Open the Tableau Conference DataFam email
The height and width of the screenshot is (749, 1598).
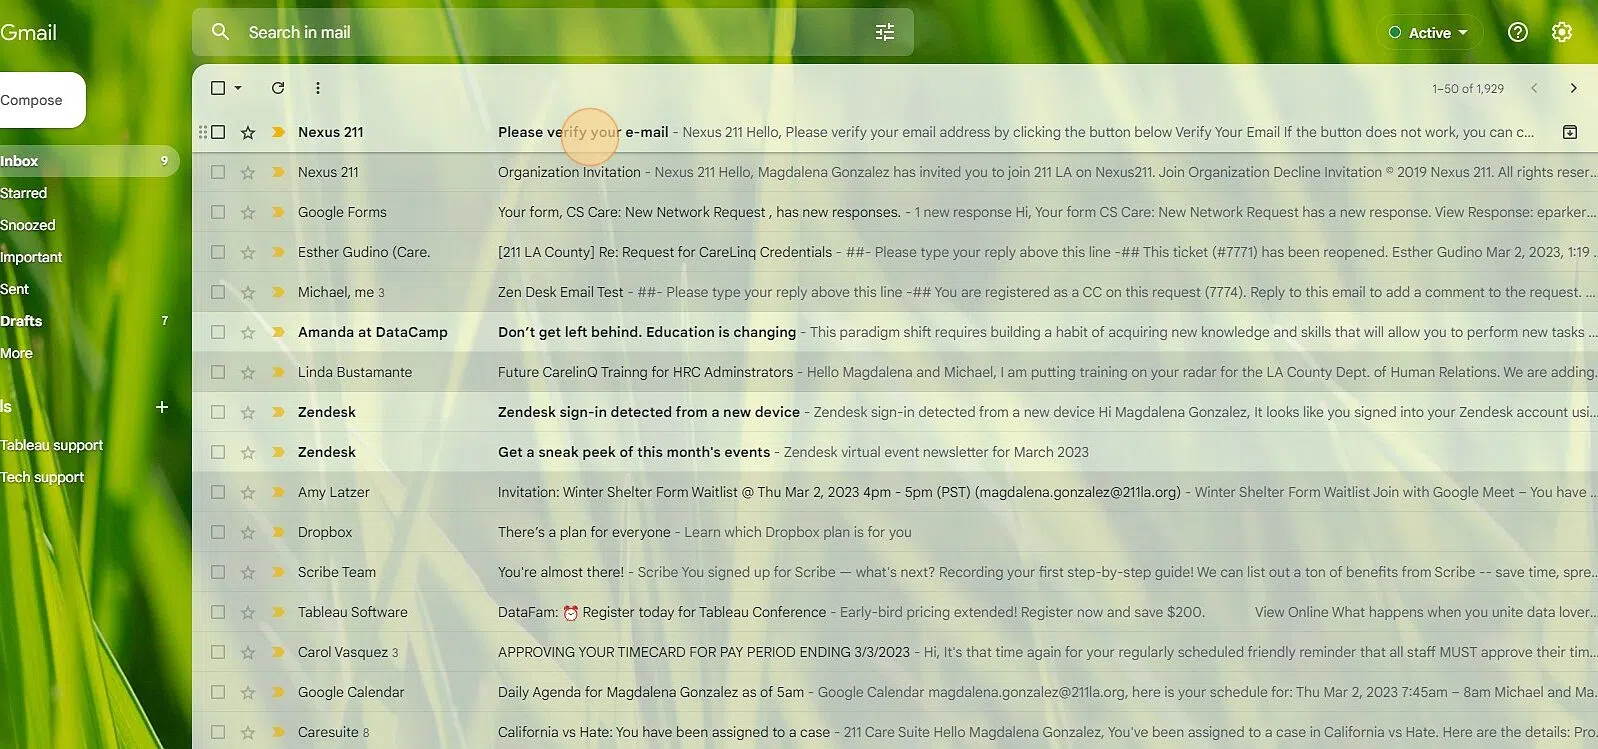pyautogui.click(x=895, y=612)
